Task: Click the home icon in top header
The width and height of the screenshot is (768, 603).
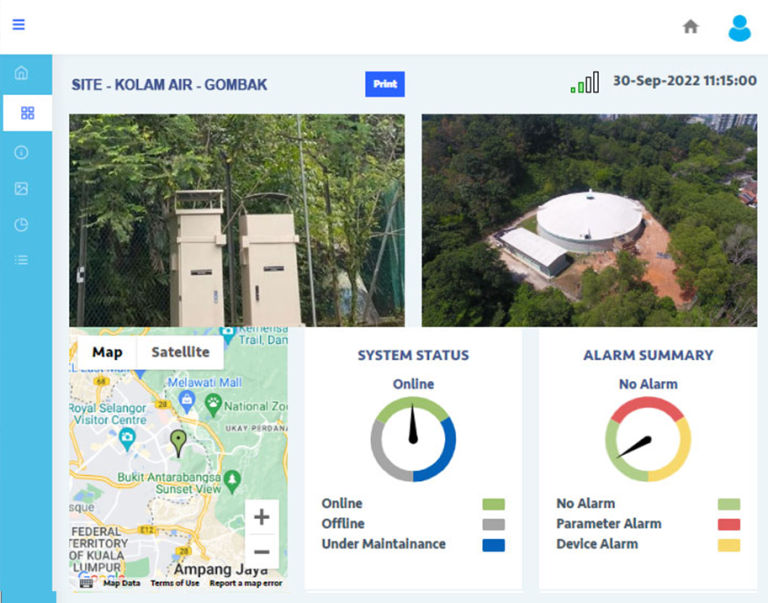Action: coord(690,27)
